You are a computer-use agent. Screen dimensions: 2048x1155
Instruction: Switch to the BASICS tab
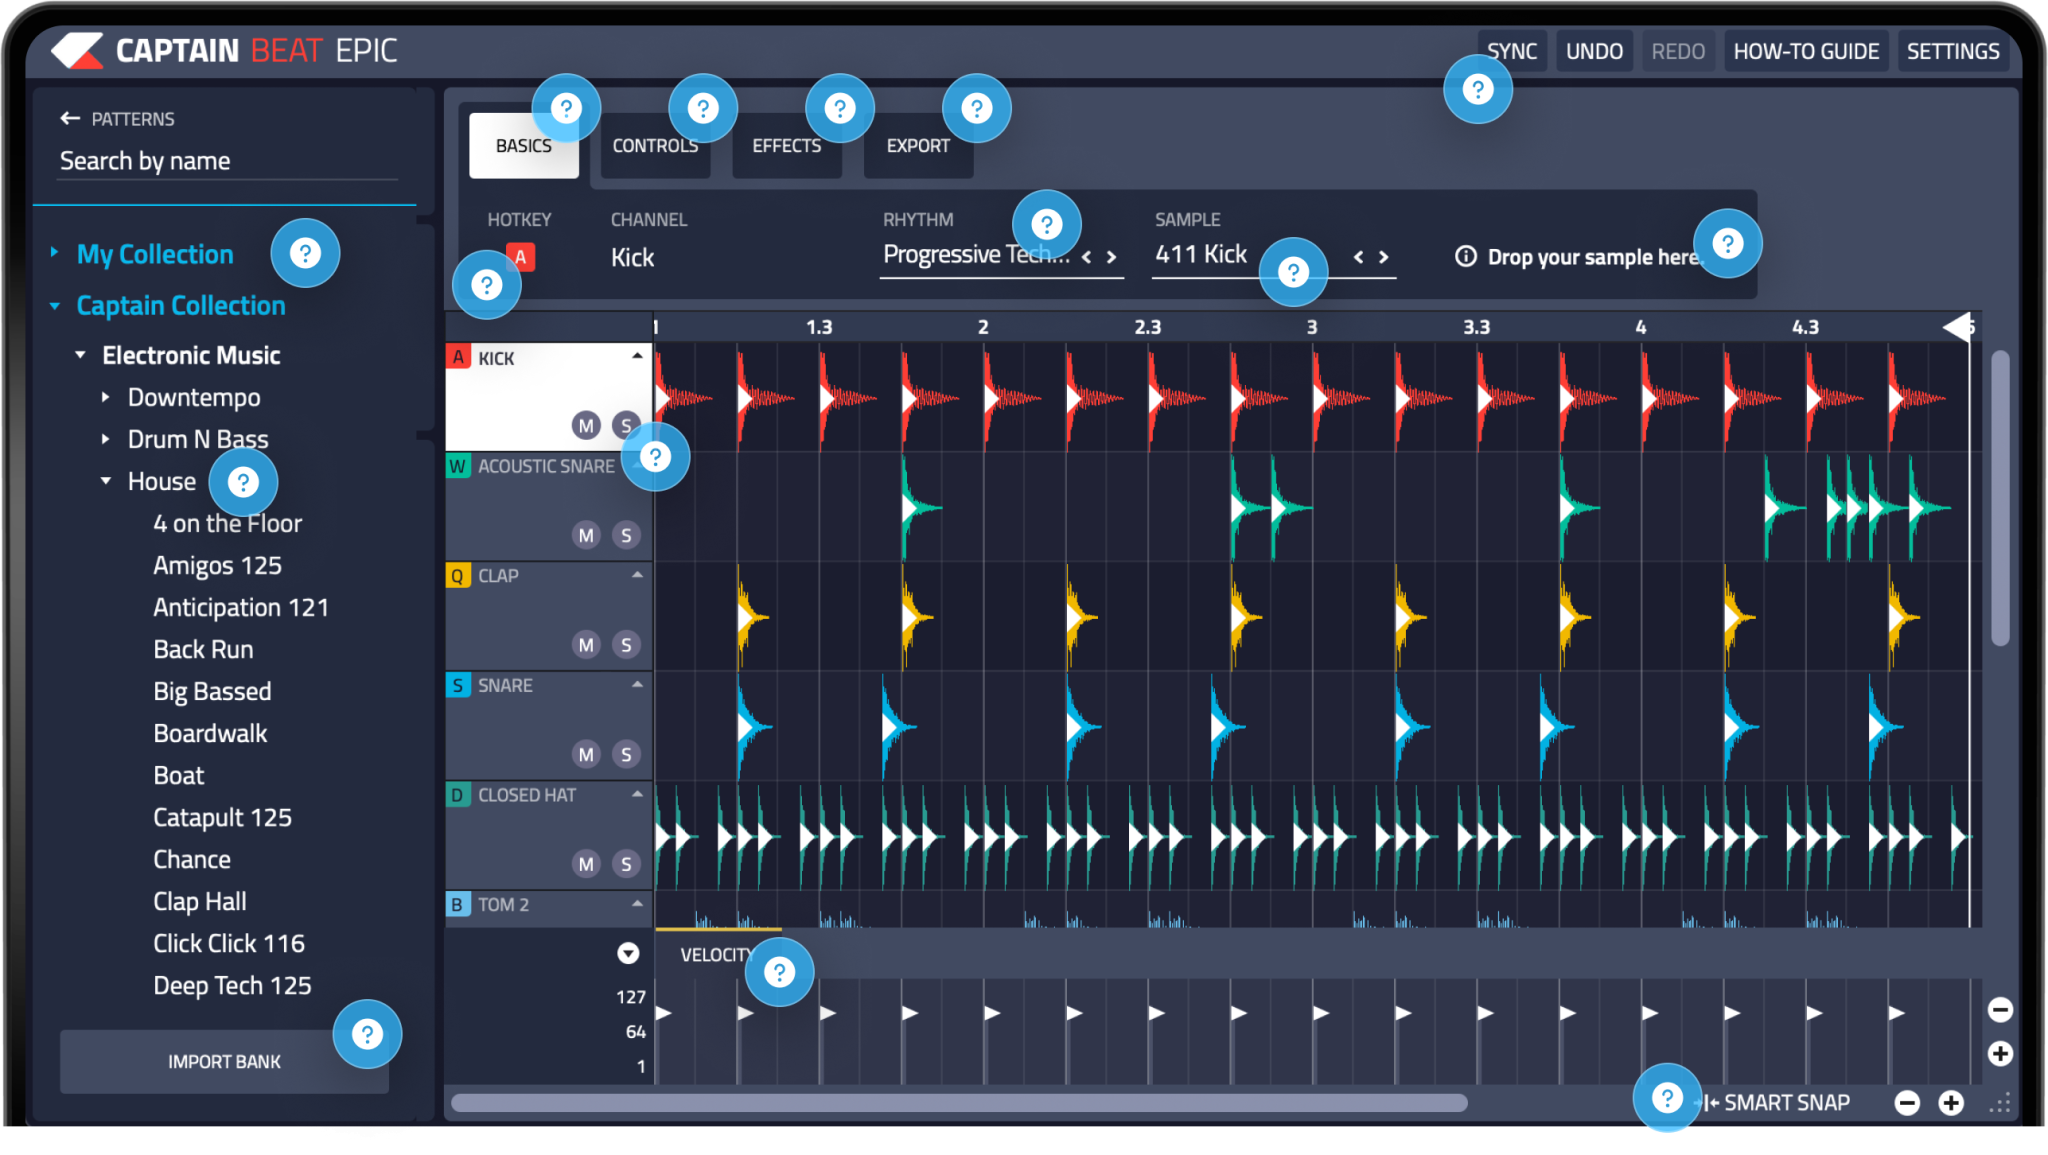pos(524,146)
